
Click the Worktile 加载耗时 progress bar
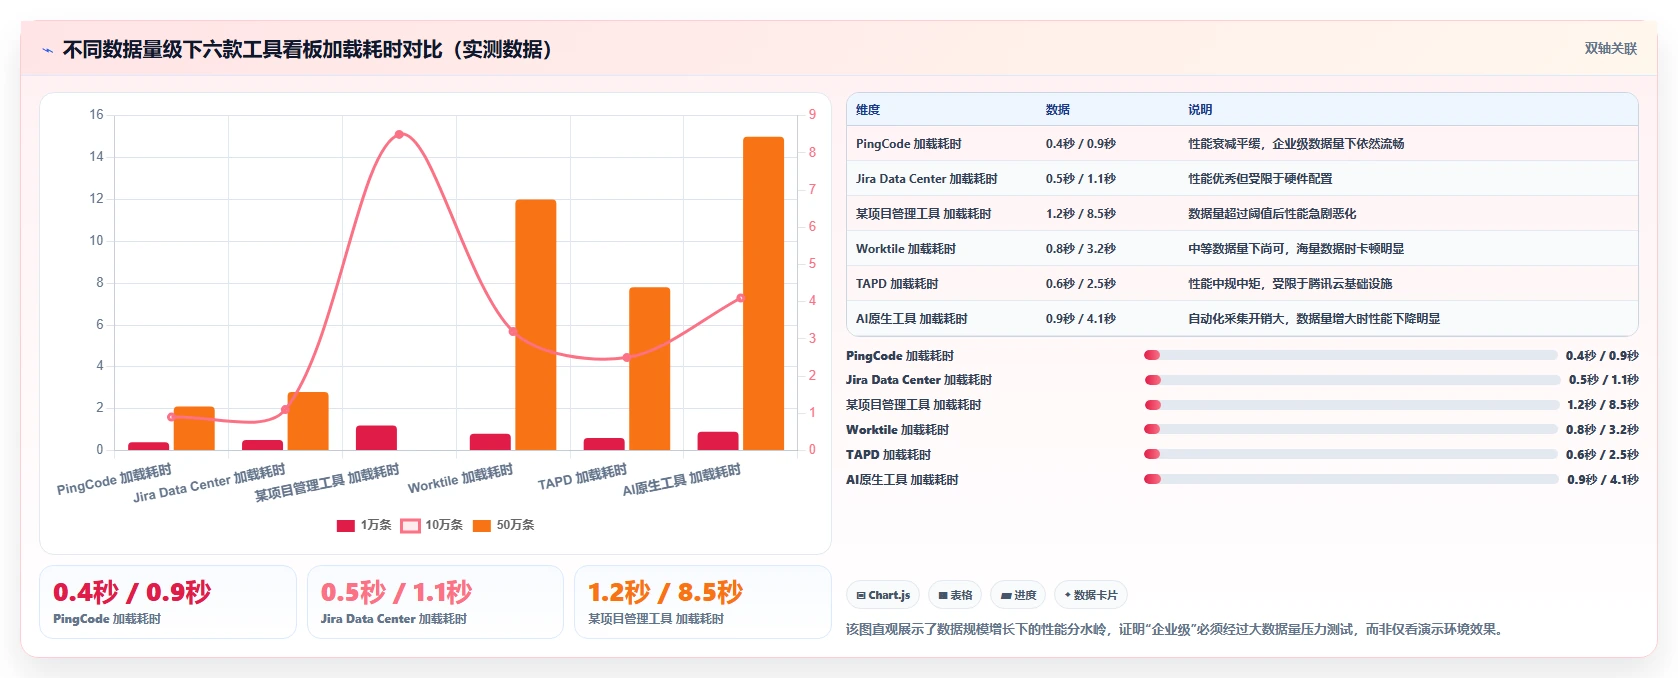(1351, 429)
